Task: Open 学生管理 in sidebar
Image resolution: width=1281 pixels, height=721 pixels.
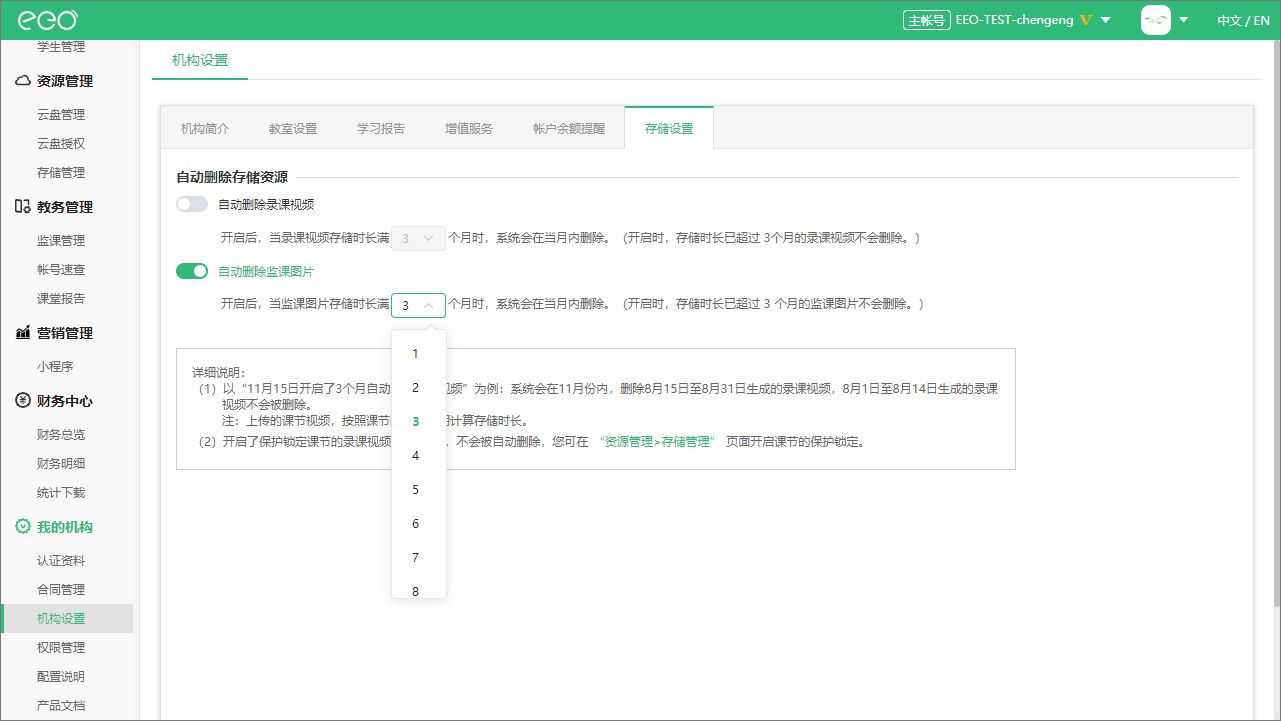Action: coord(61,47)
